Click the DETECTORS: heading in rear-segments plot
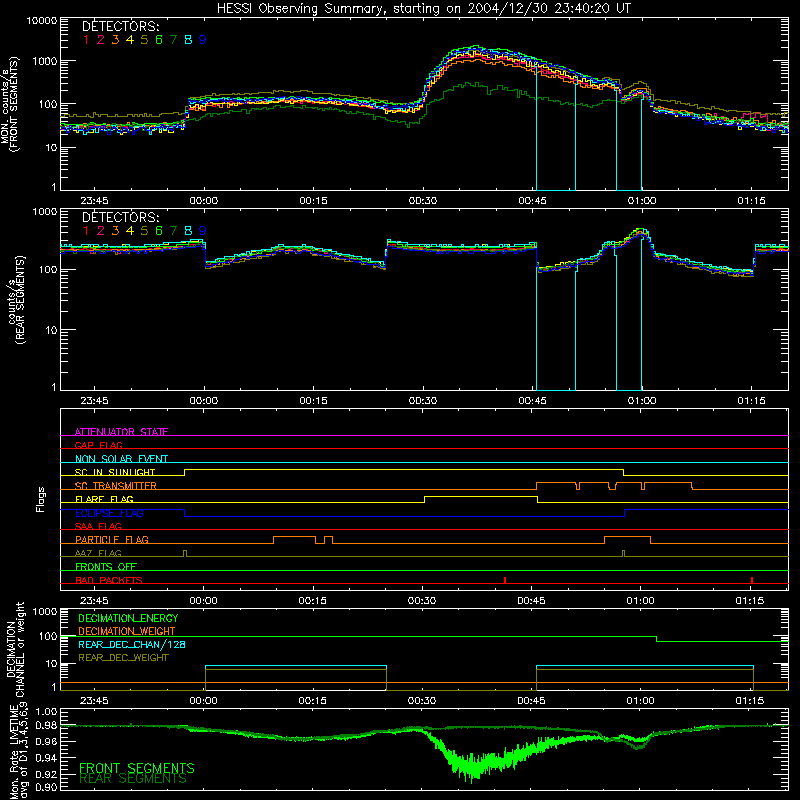Screen dimensions: 800x800 point(120,218)
